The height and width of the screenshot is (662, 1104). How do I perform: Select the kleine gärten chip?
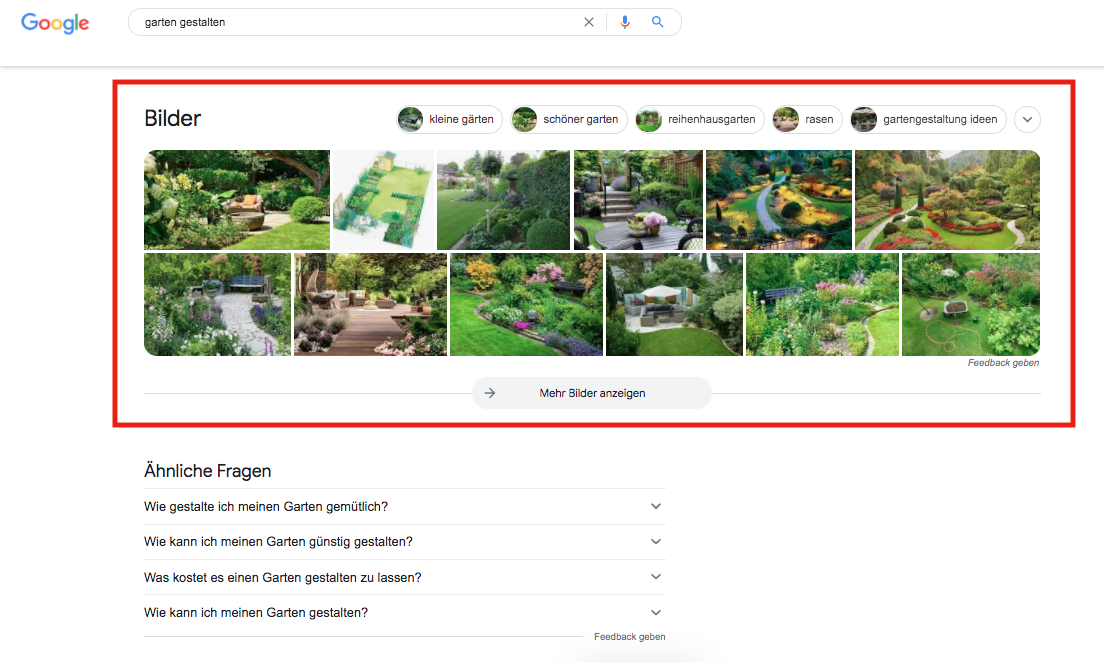[449, 119]
